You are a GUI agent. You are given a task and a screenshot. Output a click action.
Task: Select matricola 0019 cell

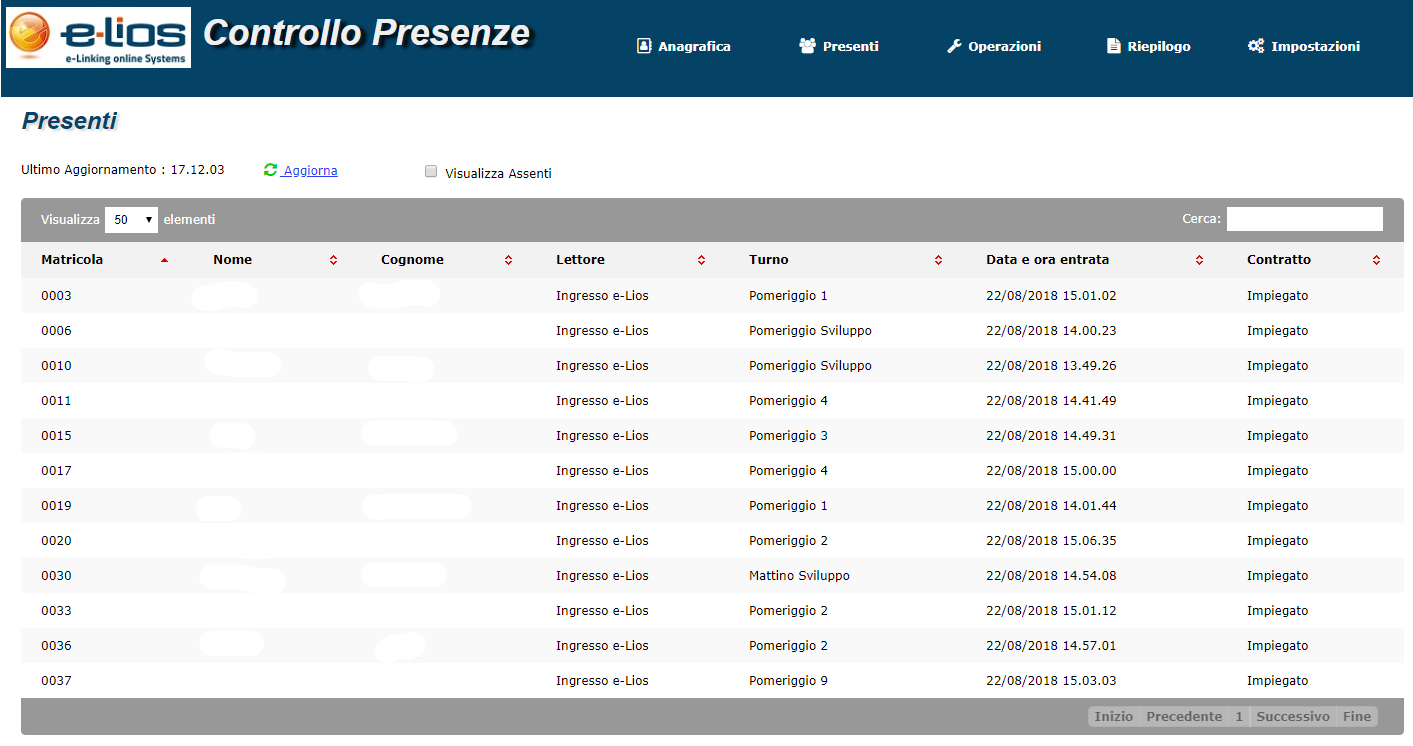[x=56, y=506]
